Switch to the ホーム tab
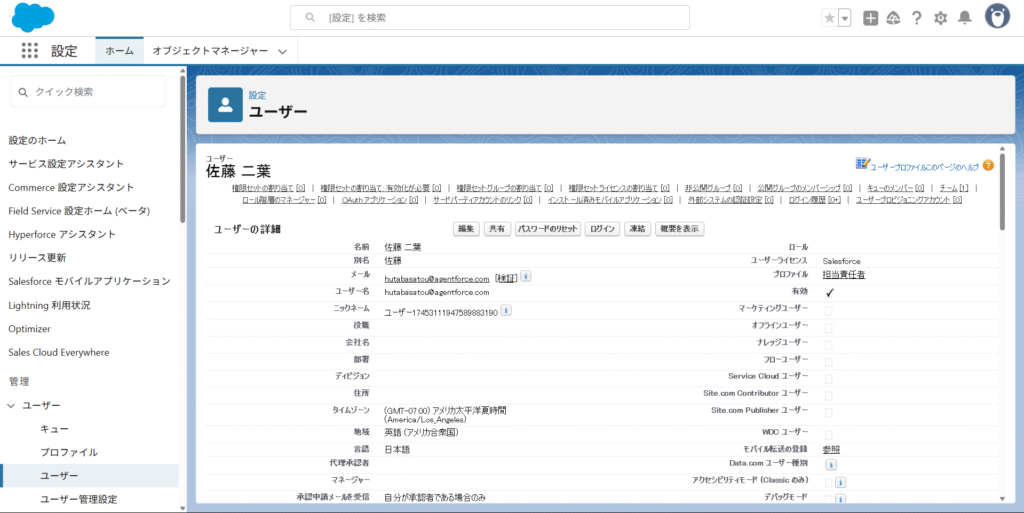 click(x=120, y=51)
